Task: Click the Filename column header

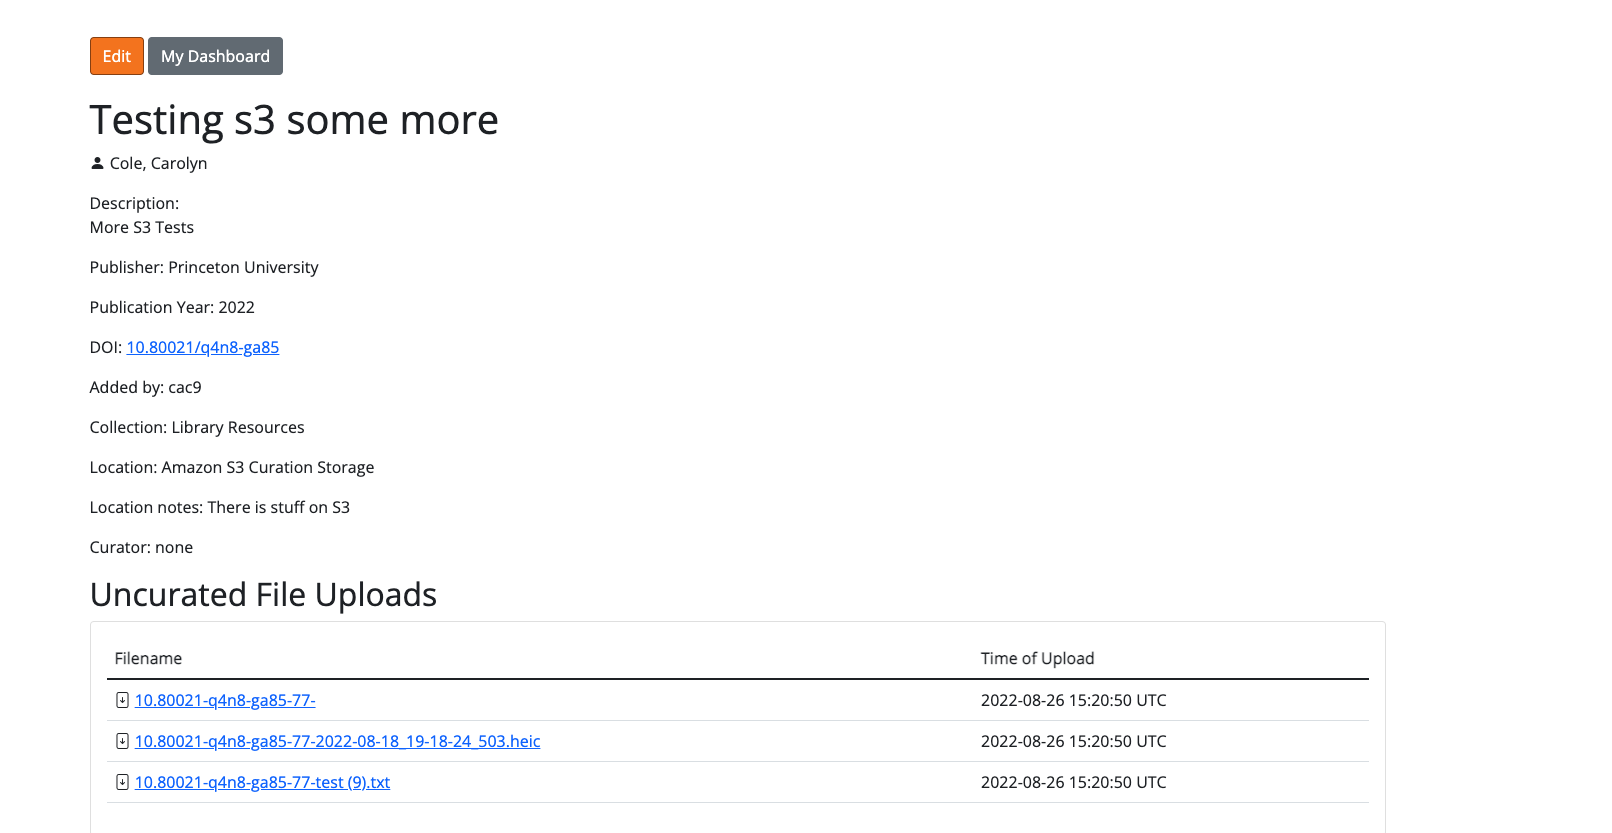Action: [x=148, y=658]
